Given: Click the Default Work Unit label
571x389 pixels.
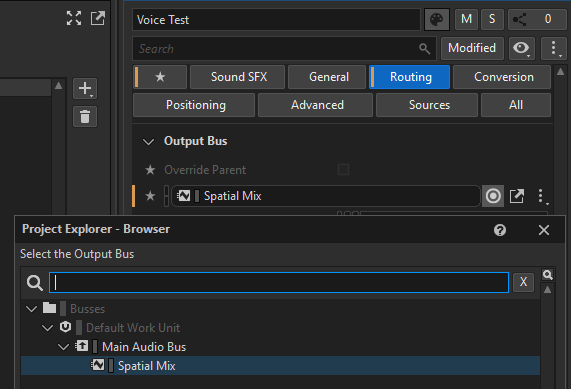Looking at the screenshot, I should pos(133,328).
